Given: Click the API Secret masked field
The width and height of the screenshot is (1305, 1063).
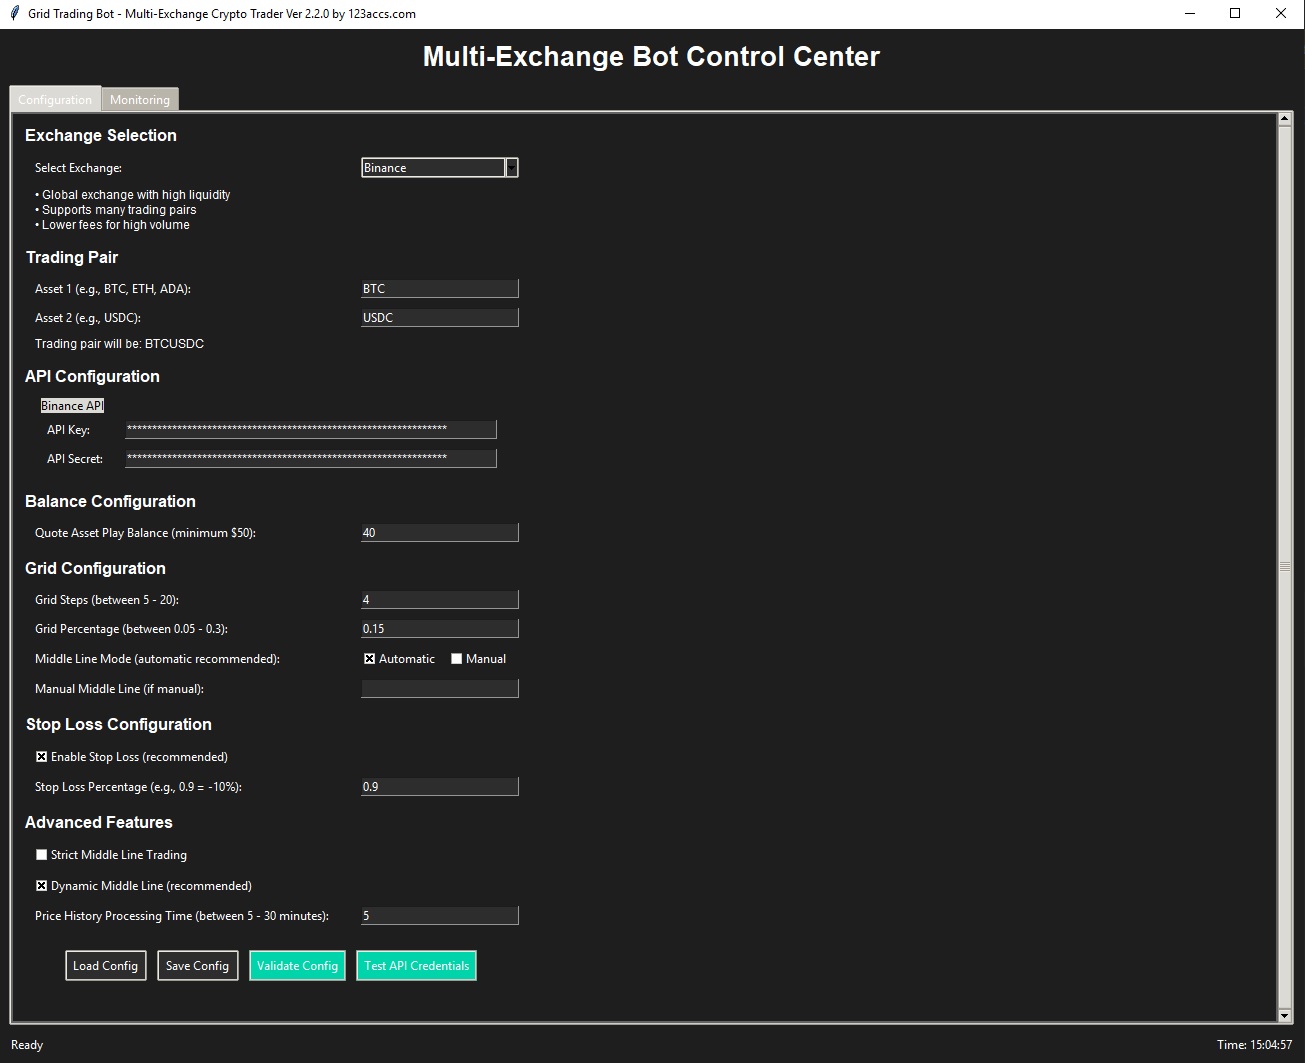Looking at the screenshot, I should tap(311, 459).
